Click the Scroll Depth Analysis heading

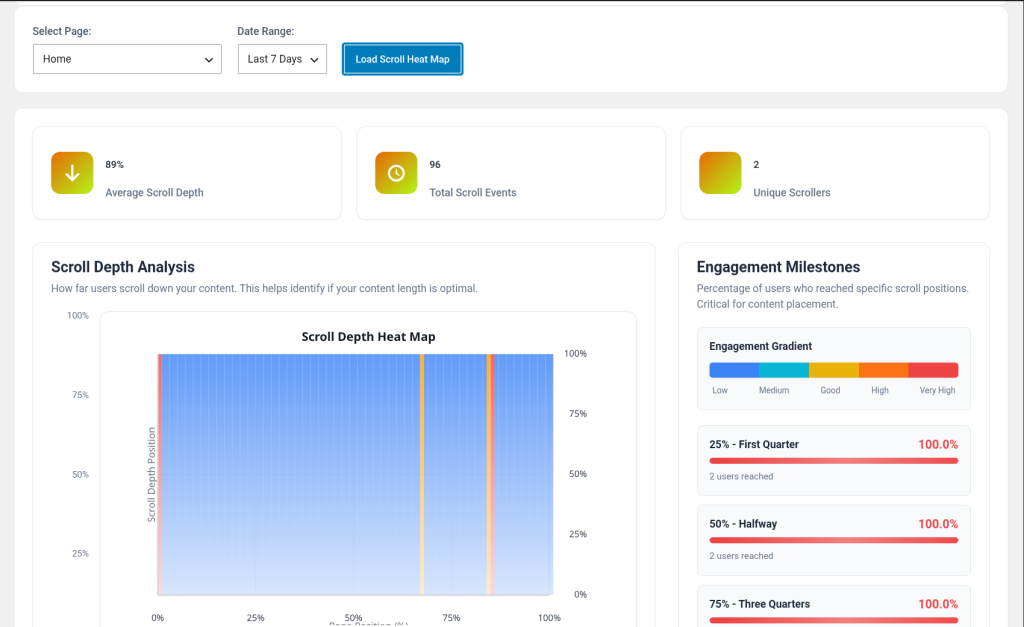click(x=123, y=267)
